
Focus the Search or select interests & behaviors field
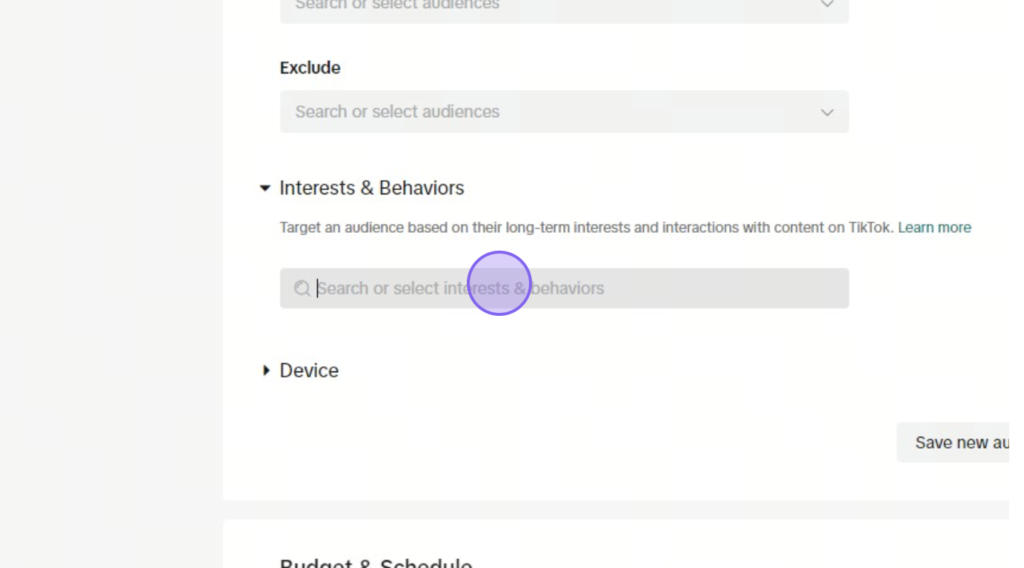tap(564, 288)
